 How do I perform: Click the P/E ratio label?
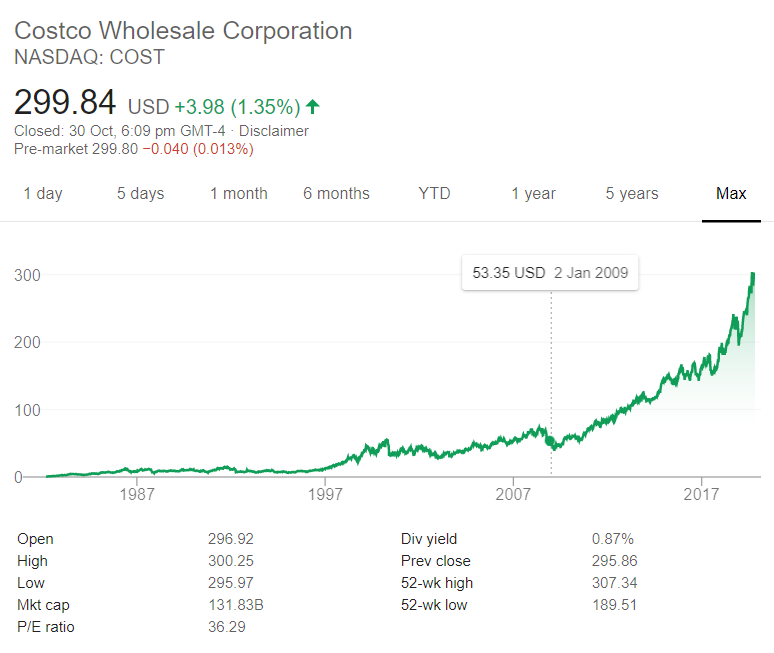click(x=46, y=627)
